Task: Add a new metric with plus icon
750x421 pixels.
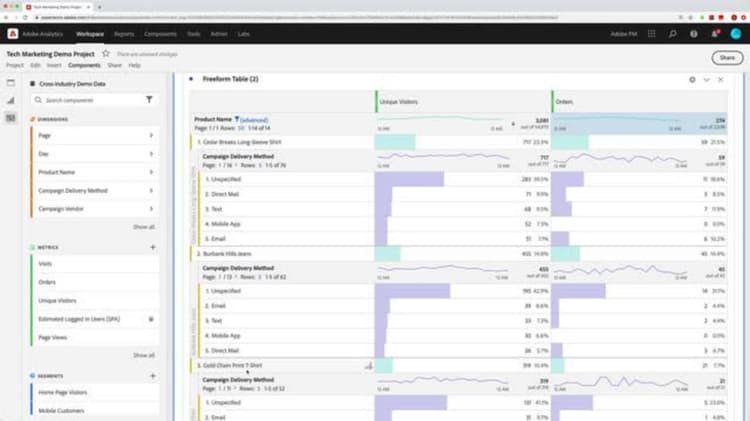Action: click(x=153, y=247)
